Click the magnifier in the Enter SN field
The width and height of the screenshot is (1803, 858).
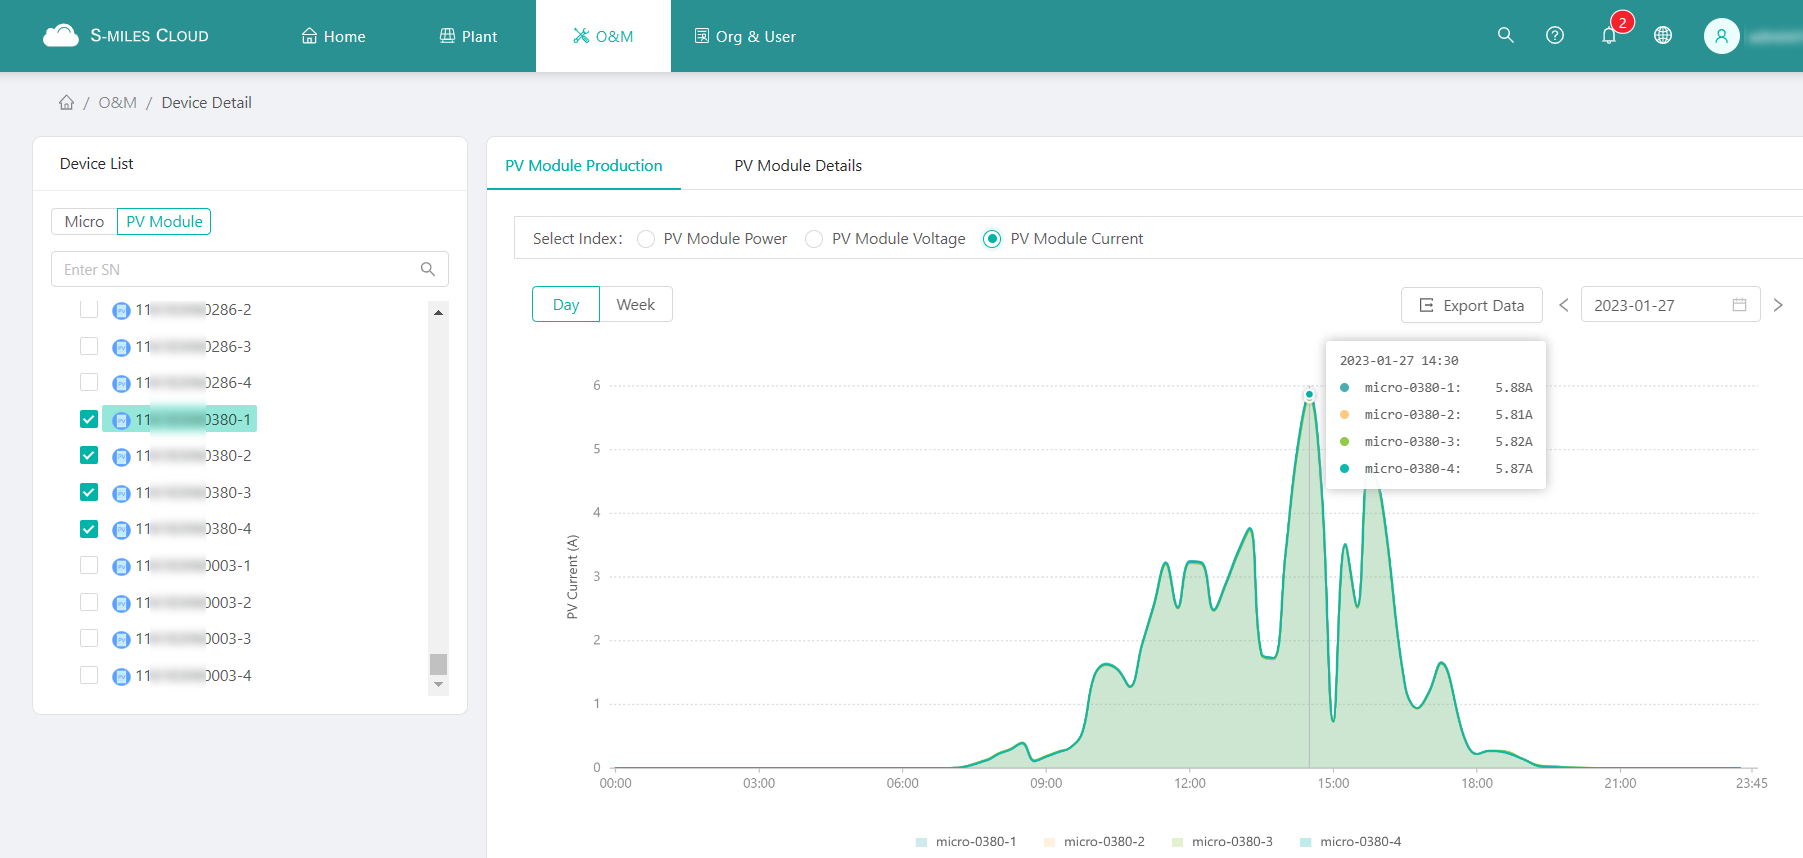point(427,269)
